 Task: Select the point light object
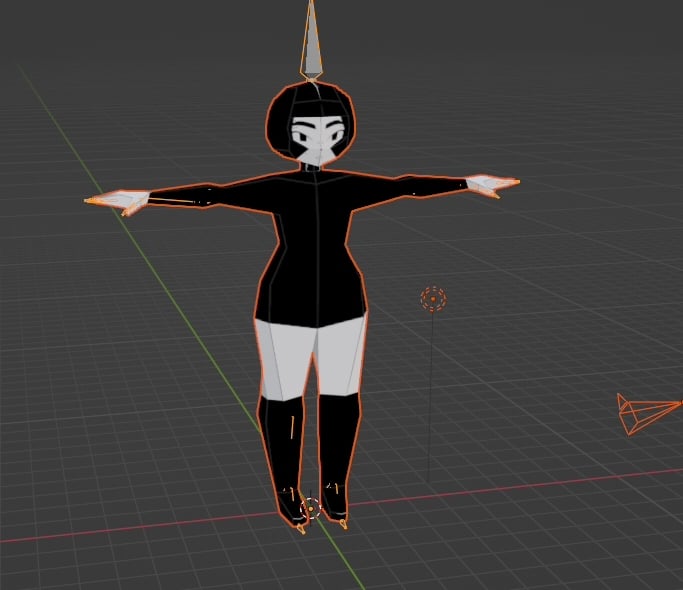pyautogui.click(x=433, y=299)
